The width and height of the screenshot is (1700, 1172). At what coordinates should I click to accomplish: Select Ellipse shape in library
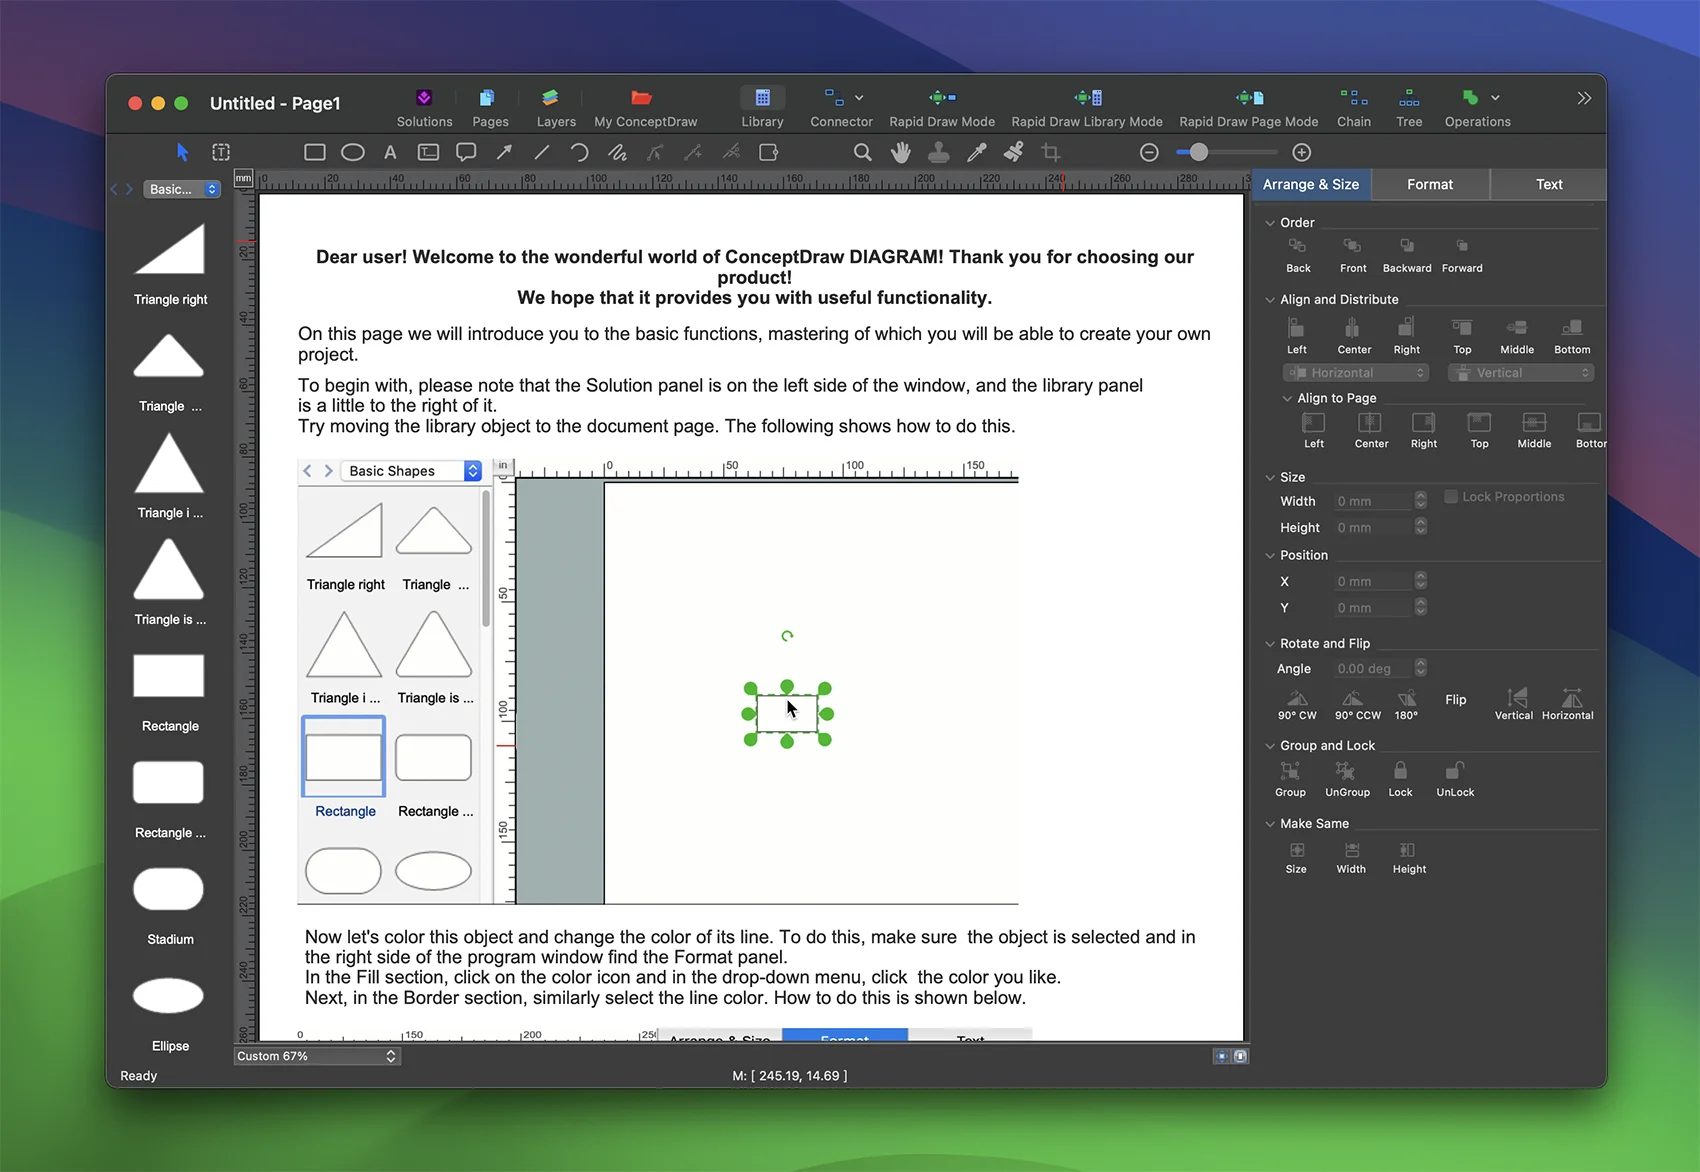(170, 1012)
